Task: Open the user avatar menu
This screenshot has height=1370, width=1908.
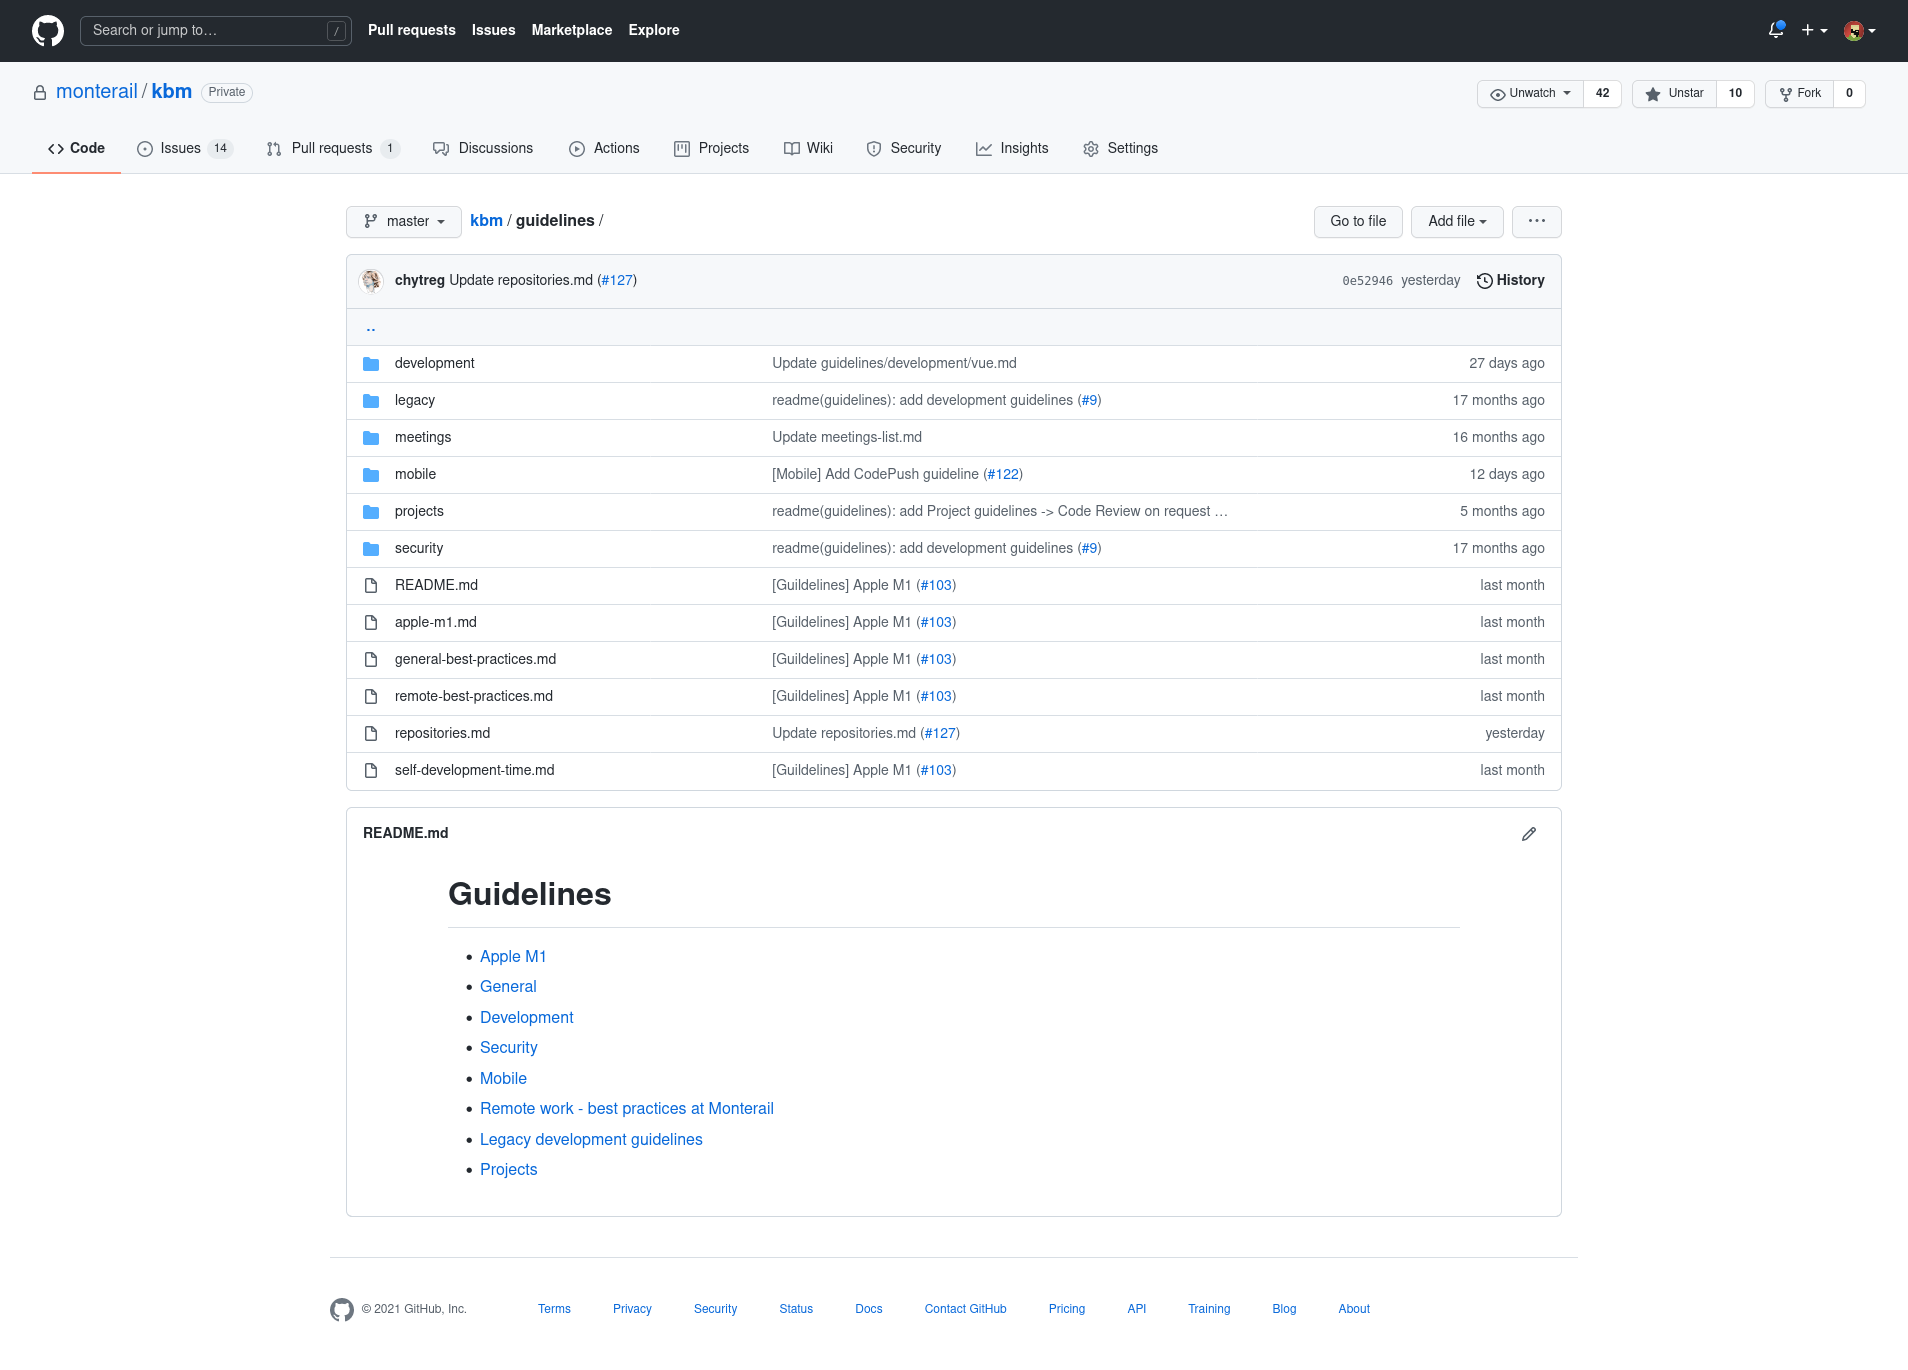Action: [1859, 31]
